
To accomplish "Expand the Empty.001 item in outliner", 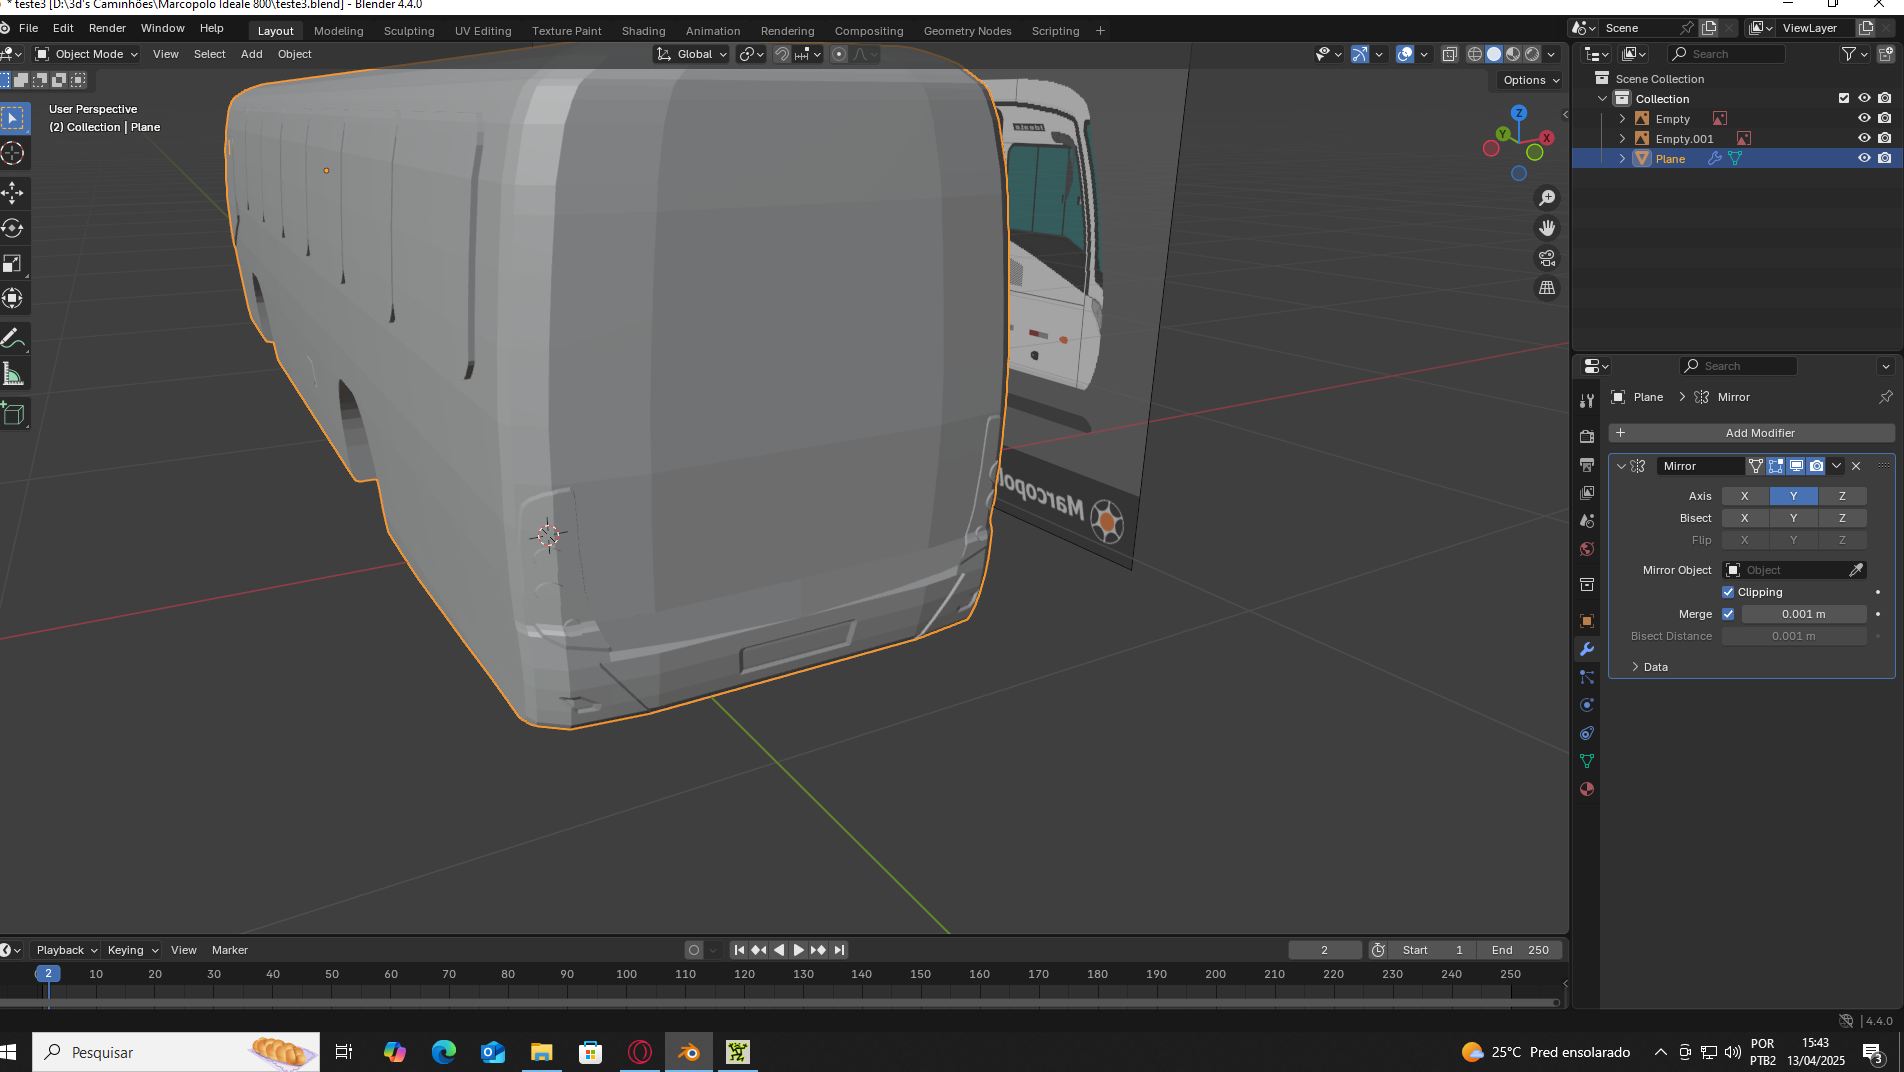I will 1622,138.
